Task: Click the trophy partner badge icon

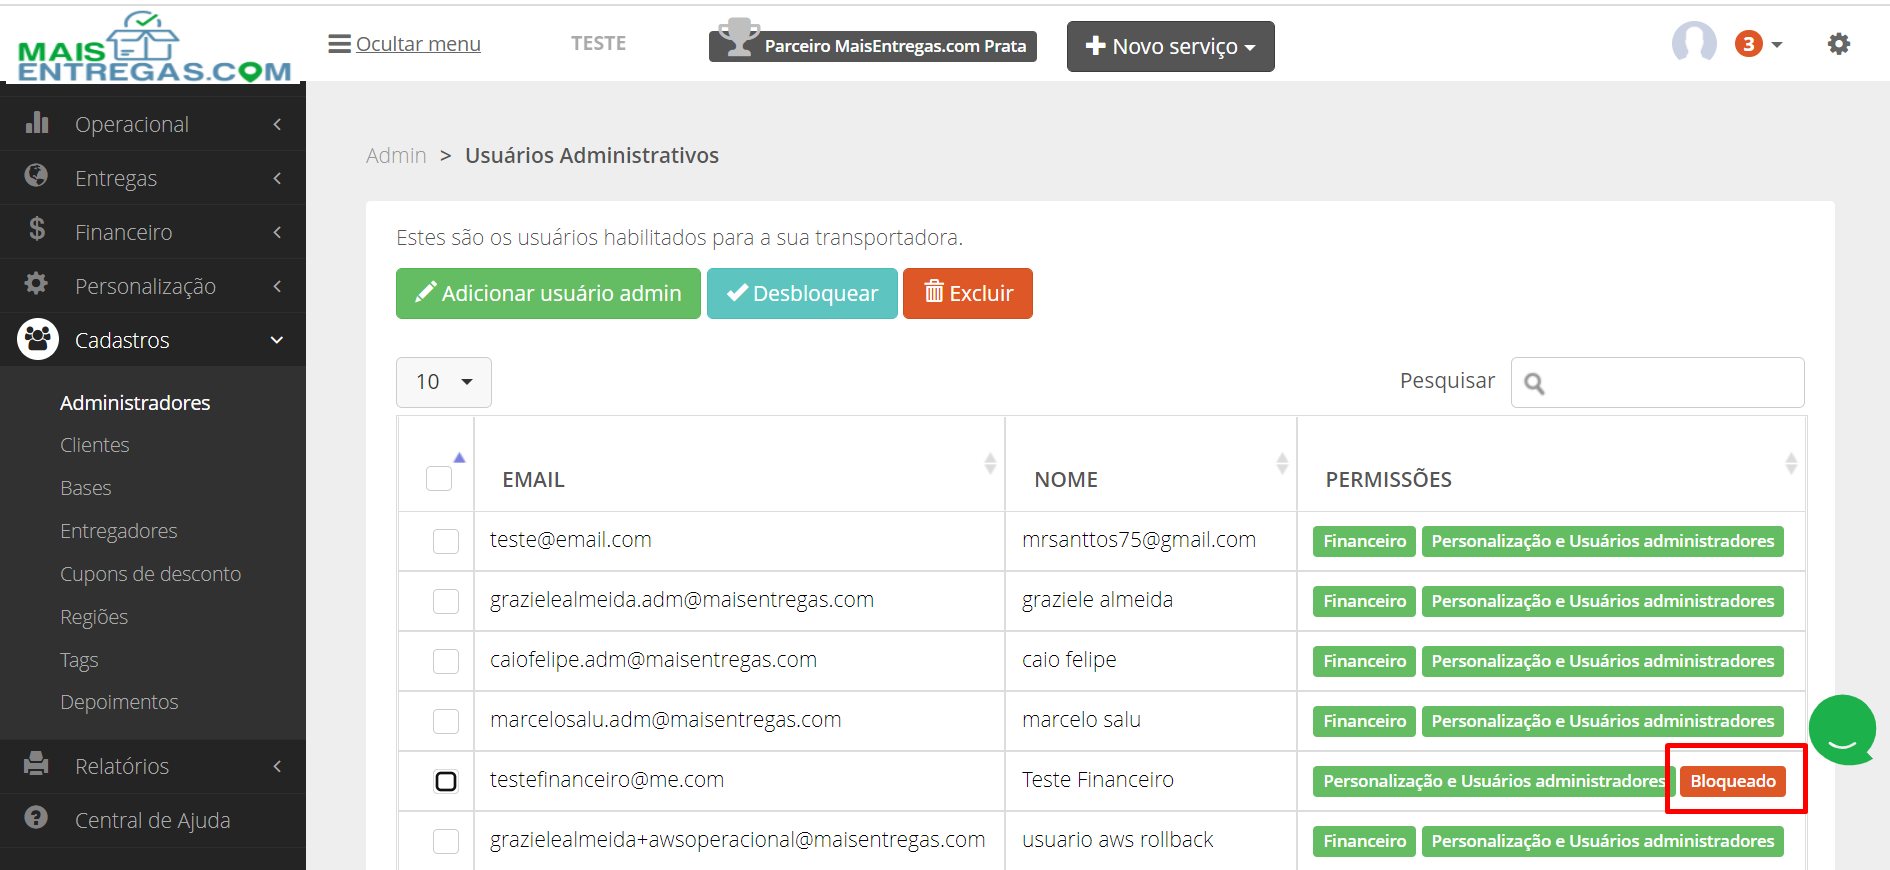Action: tap(738, 38)
